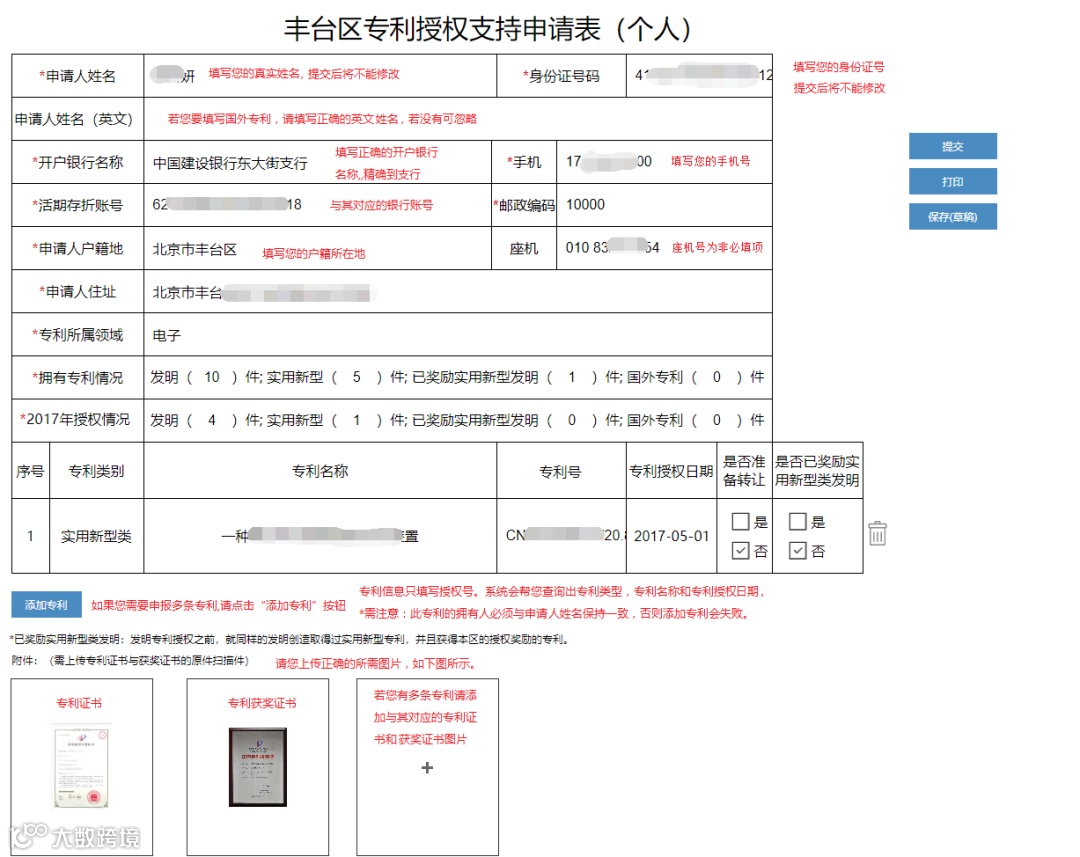Edit 2017年授权情况 国外专利 count 0

coord(717,420)
